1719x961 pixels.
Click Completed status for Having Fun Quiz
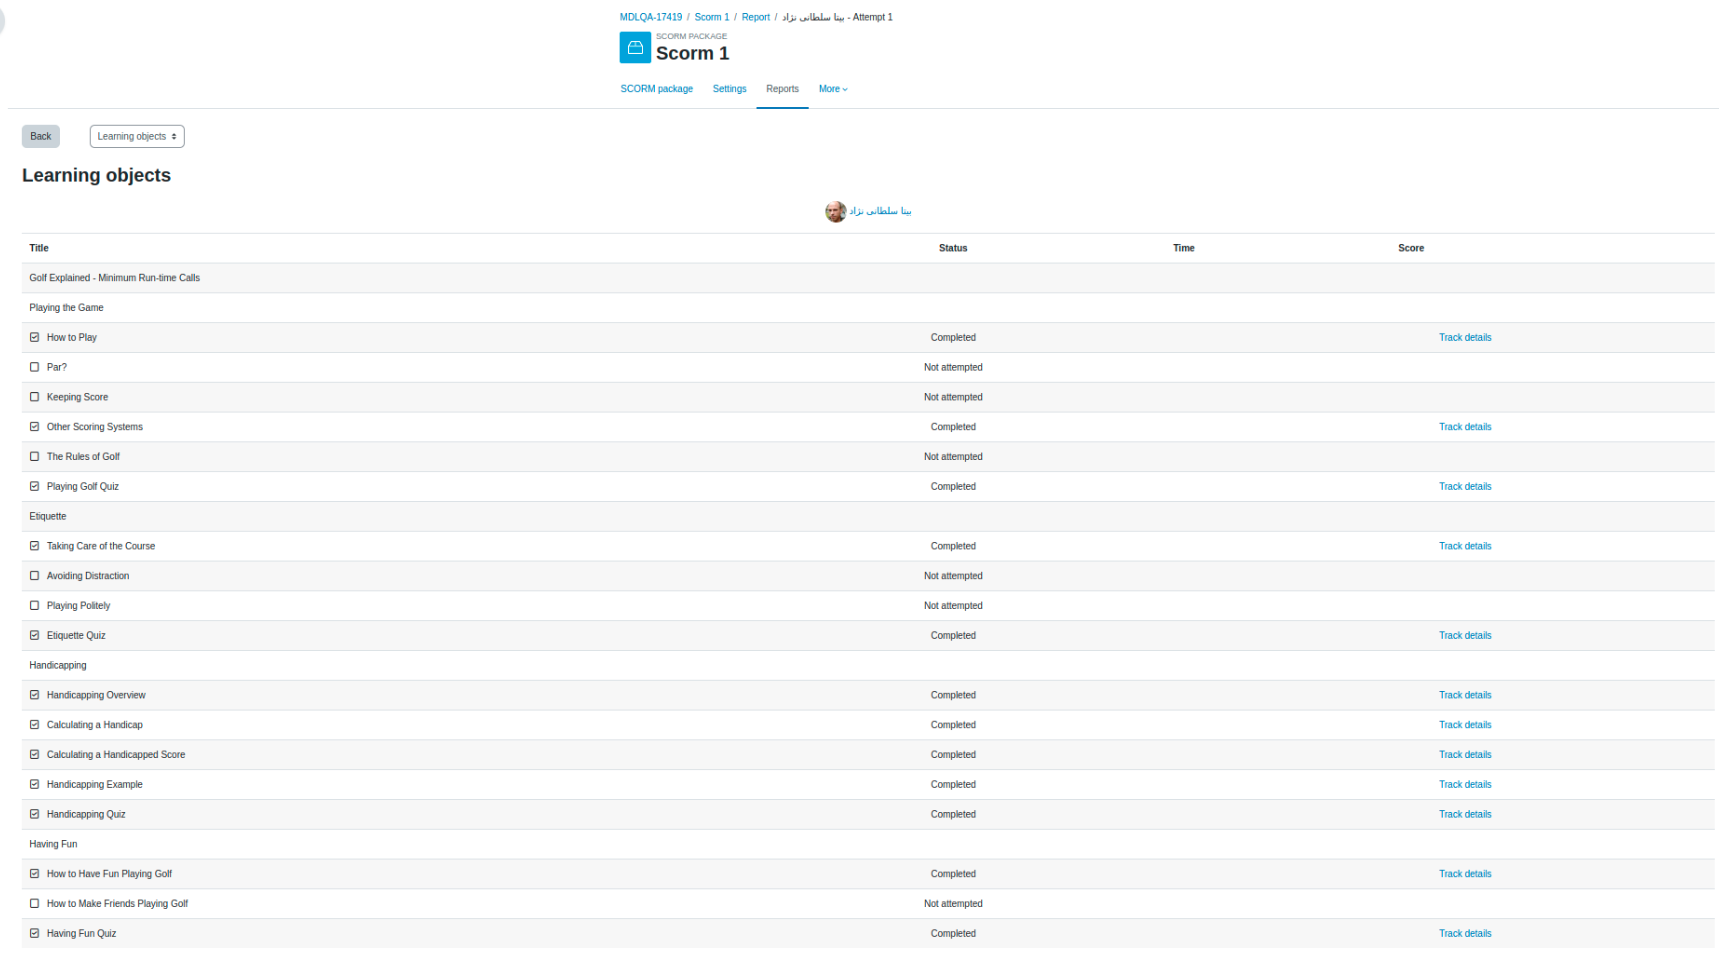coord(953,933)
